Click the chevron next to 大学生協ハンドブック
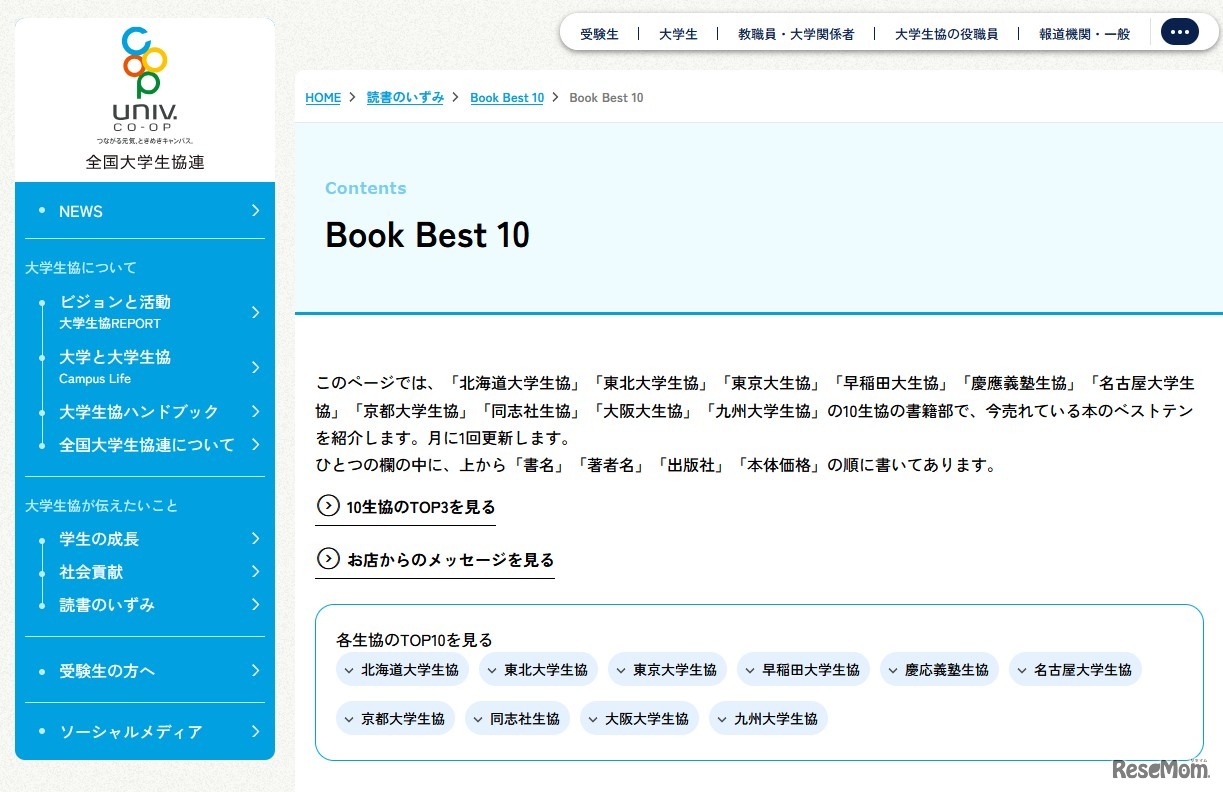The height and width of the screenshot is (792, 1223). point(257,411)
